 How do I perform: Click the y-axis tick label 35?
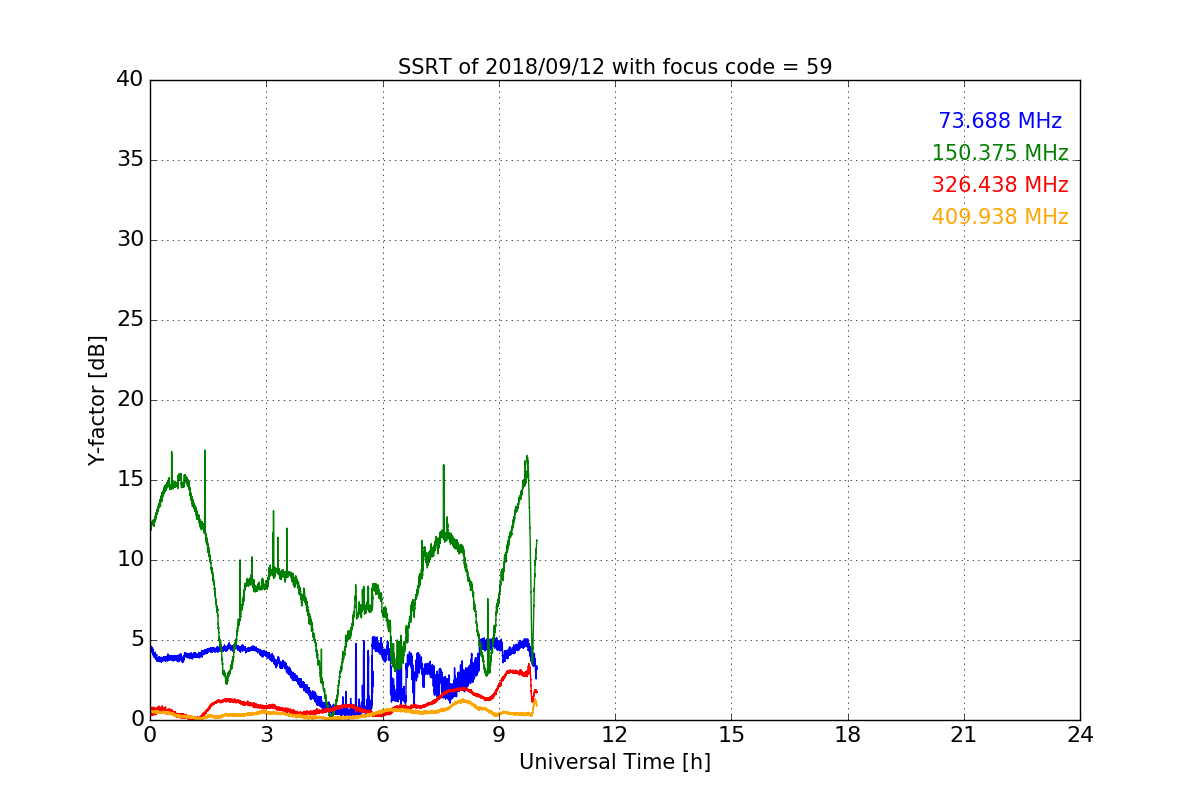(130, 160)
